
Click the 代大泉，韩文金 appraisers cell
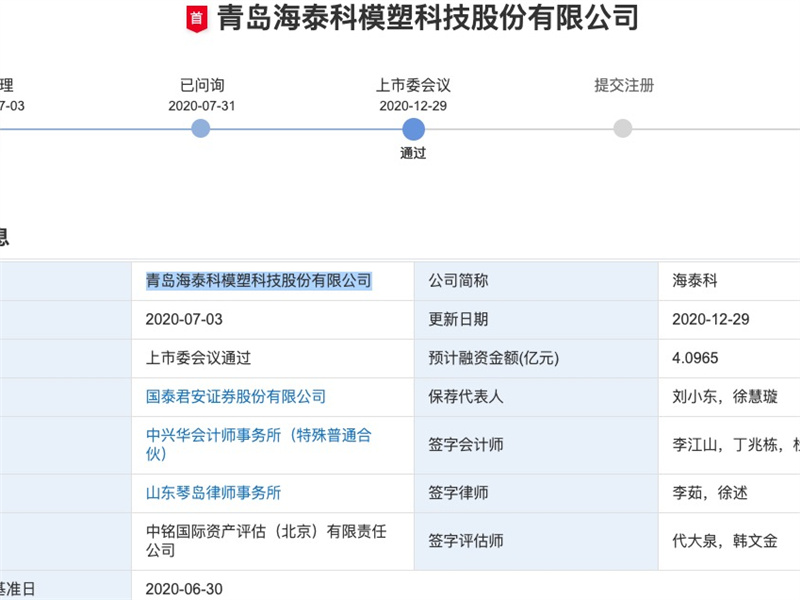pyautogui.click(x=730, y=541)
